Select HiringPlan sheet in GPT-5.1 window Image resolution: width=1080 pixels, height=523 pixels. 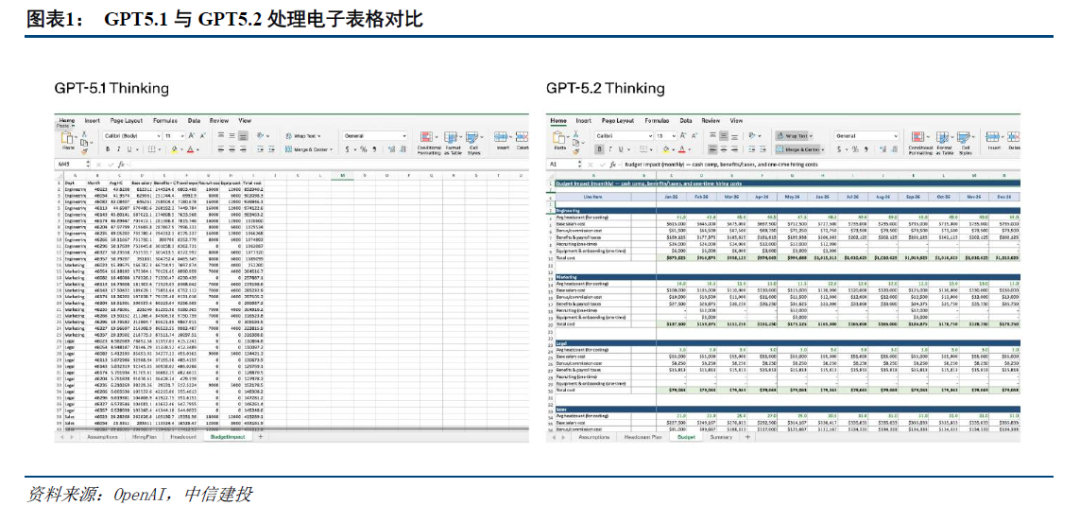(x=143, y=437)
